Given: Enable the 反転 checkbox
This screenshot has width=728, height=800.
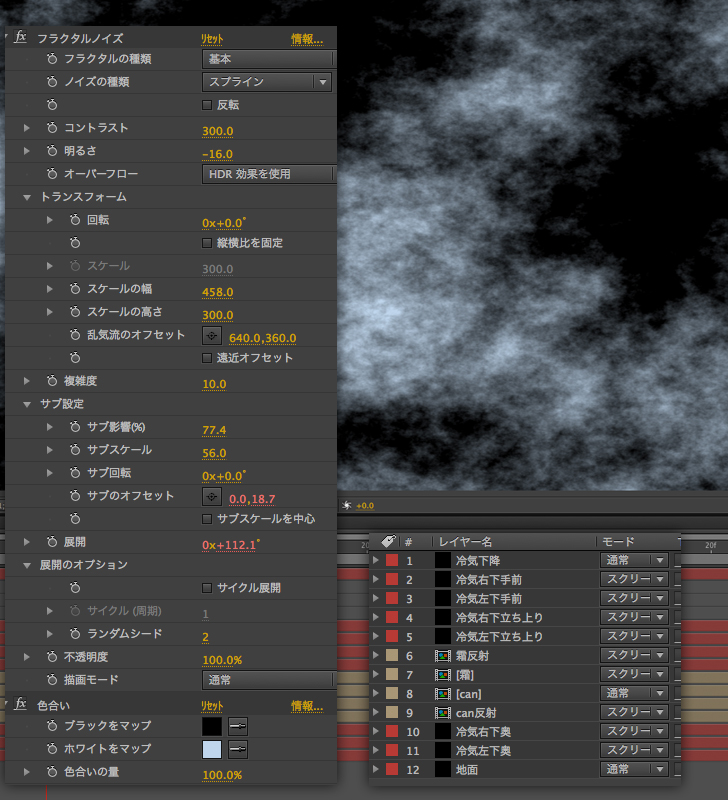Looking at the screenshot, I should tap(207, 105).
